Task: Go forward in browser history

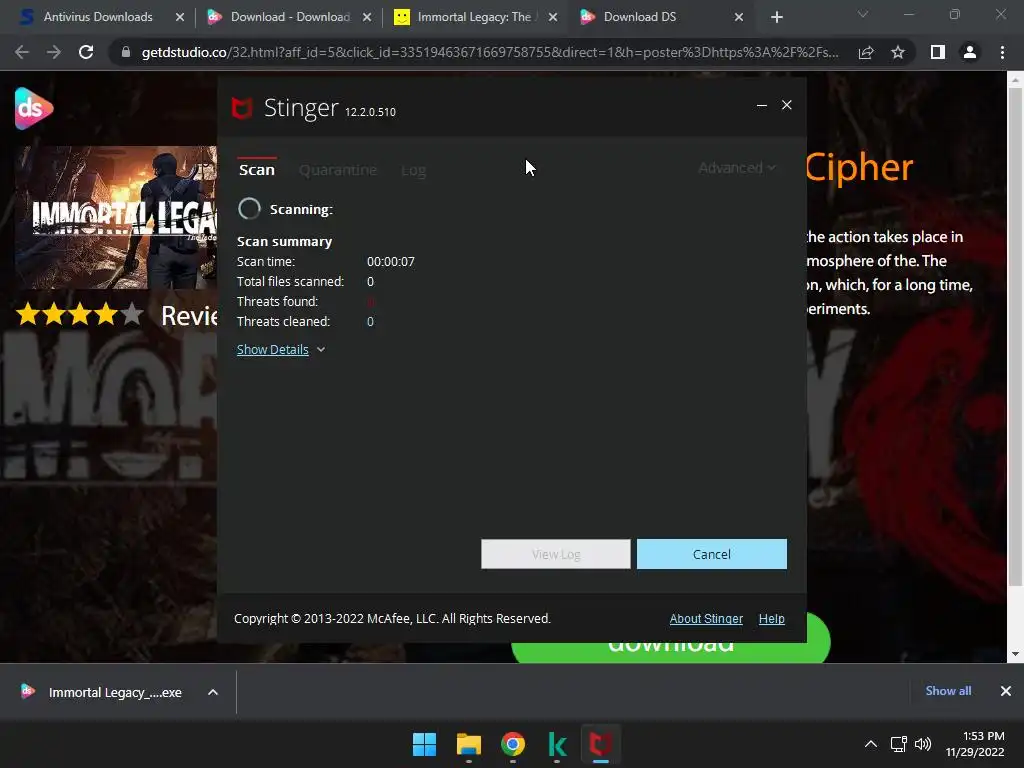Action: tap(54, 52)
